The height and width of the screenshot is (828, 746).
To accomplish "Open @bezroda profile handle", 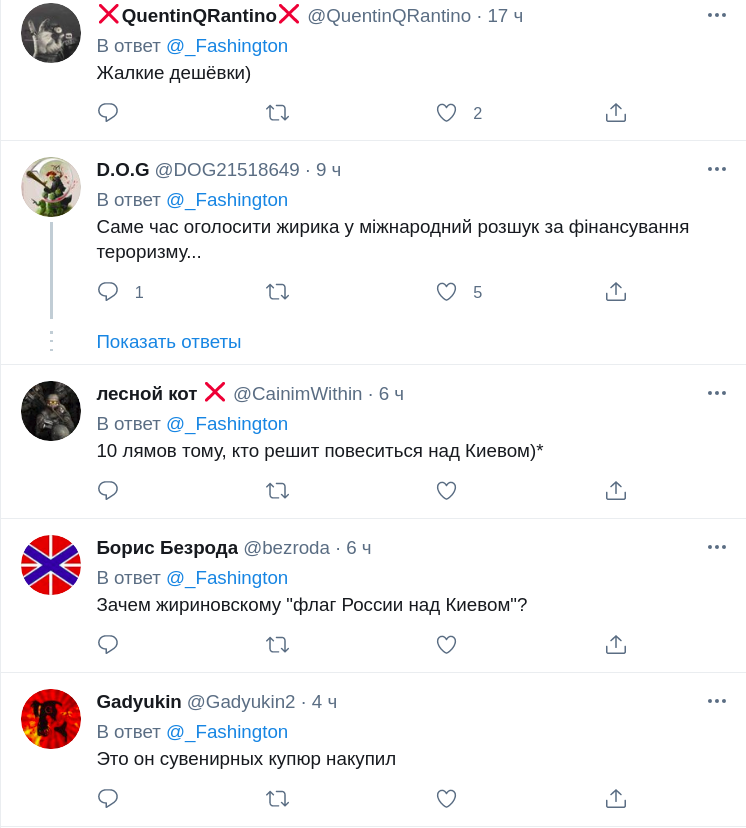I will (x=287, y=548).
